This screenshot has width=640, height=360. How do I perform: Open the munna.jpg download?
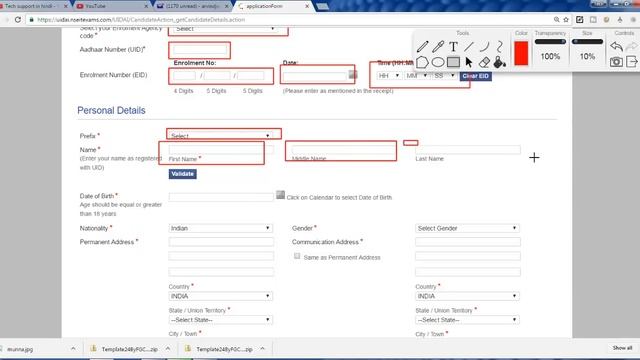20,349
